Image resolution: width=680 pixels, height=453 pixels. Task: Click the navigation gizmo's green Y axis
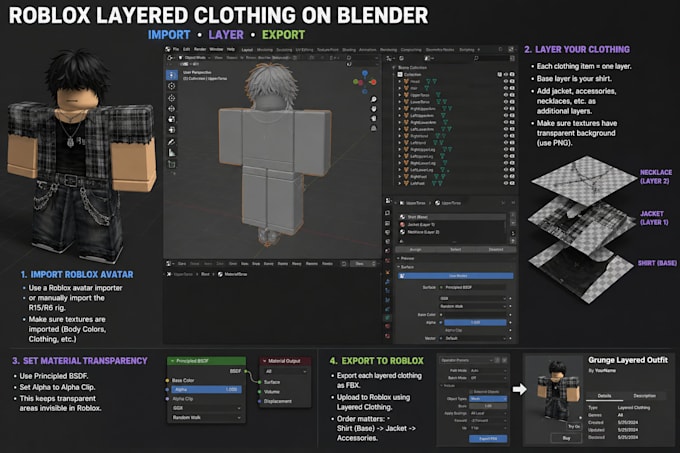click(356, 81)
